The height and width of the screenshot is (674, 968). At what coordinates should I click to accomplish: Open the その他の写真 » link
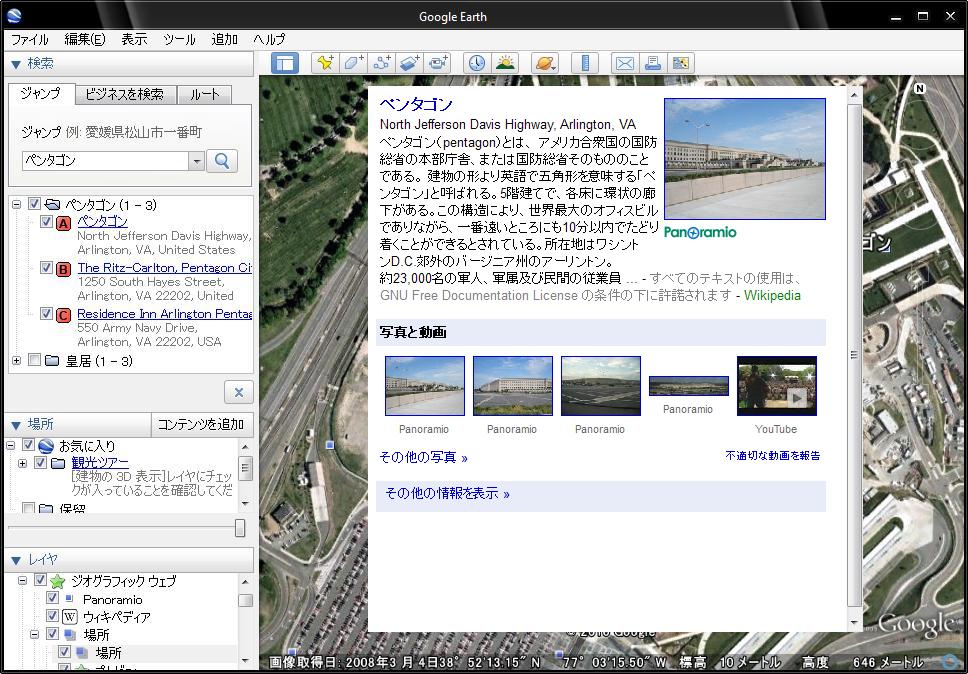pos(424,457)
